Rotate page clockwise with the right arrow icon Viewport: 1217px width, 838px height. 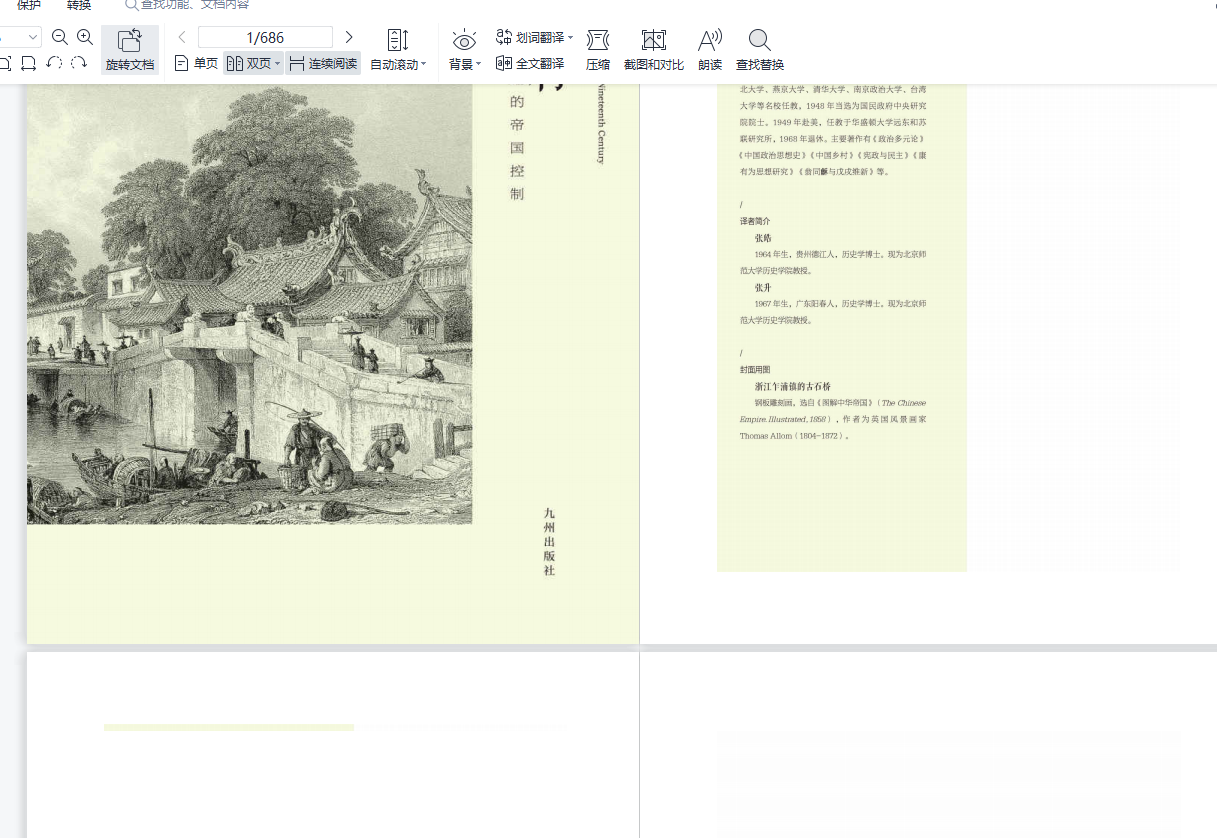[79, 64]
